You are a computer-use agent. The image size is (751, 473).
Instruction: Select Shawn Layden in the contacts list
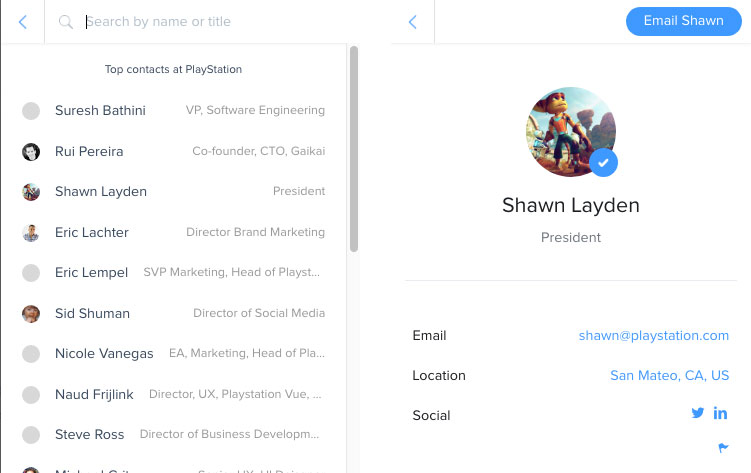(x=173, y=191)
